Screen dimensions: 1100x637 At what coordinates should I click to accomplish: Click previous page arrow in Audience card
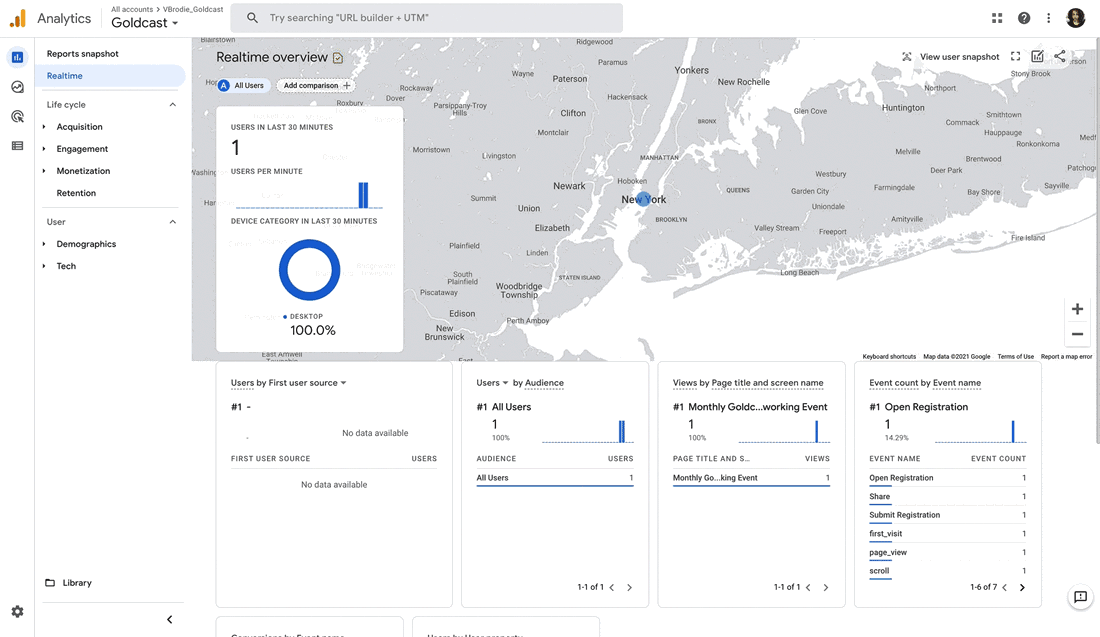pyautogui.click(x=612, y=588)
